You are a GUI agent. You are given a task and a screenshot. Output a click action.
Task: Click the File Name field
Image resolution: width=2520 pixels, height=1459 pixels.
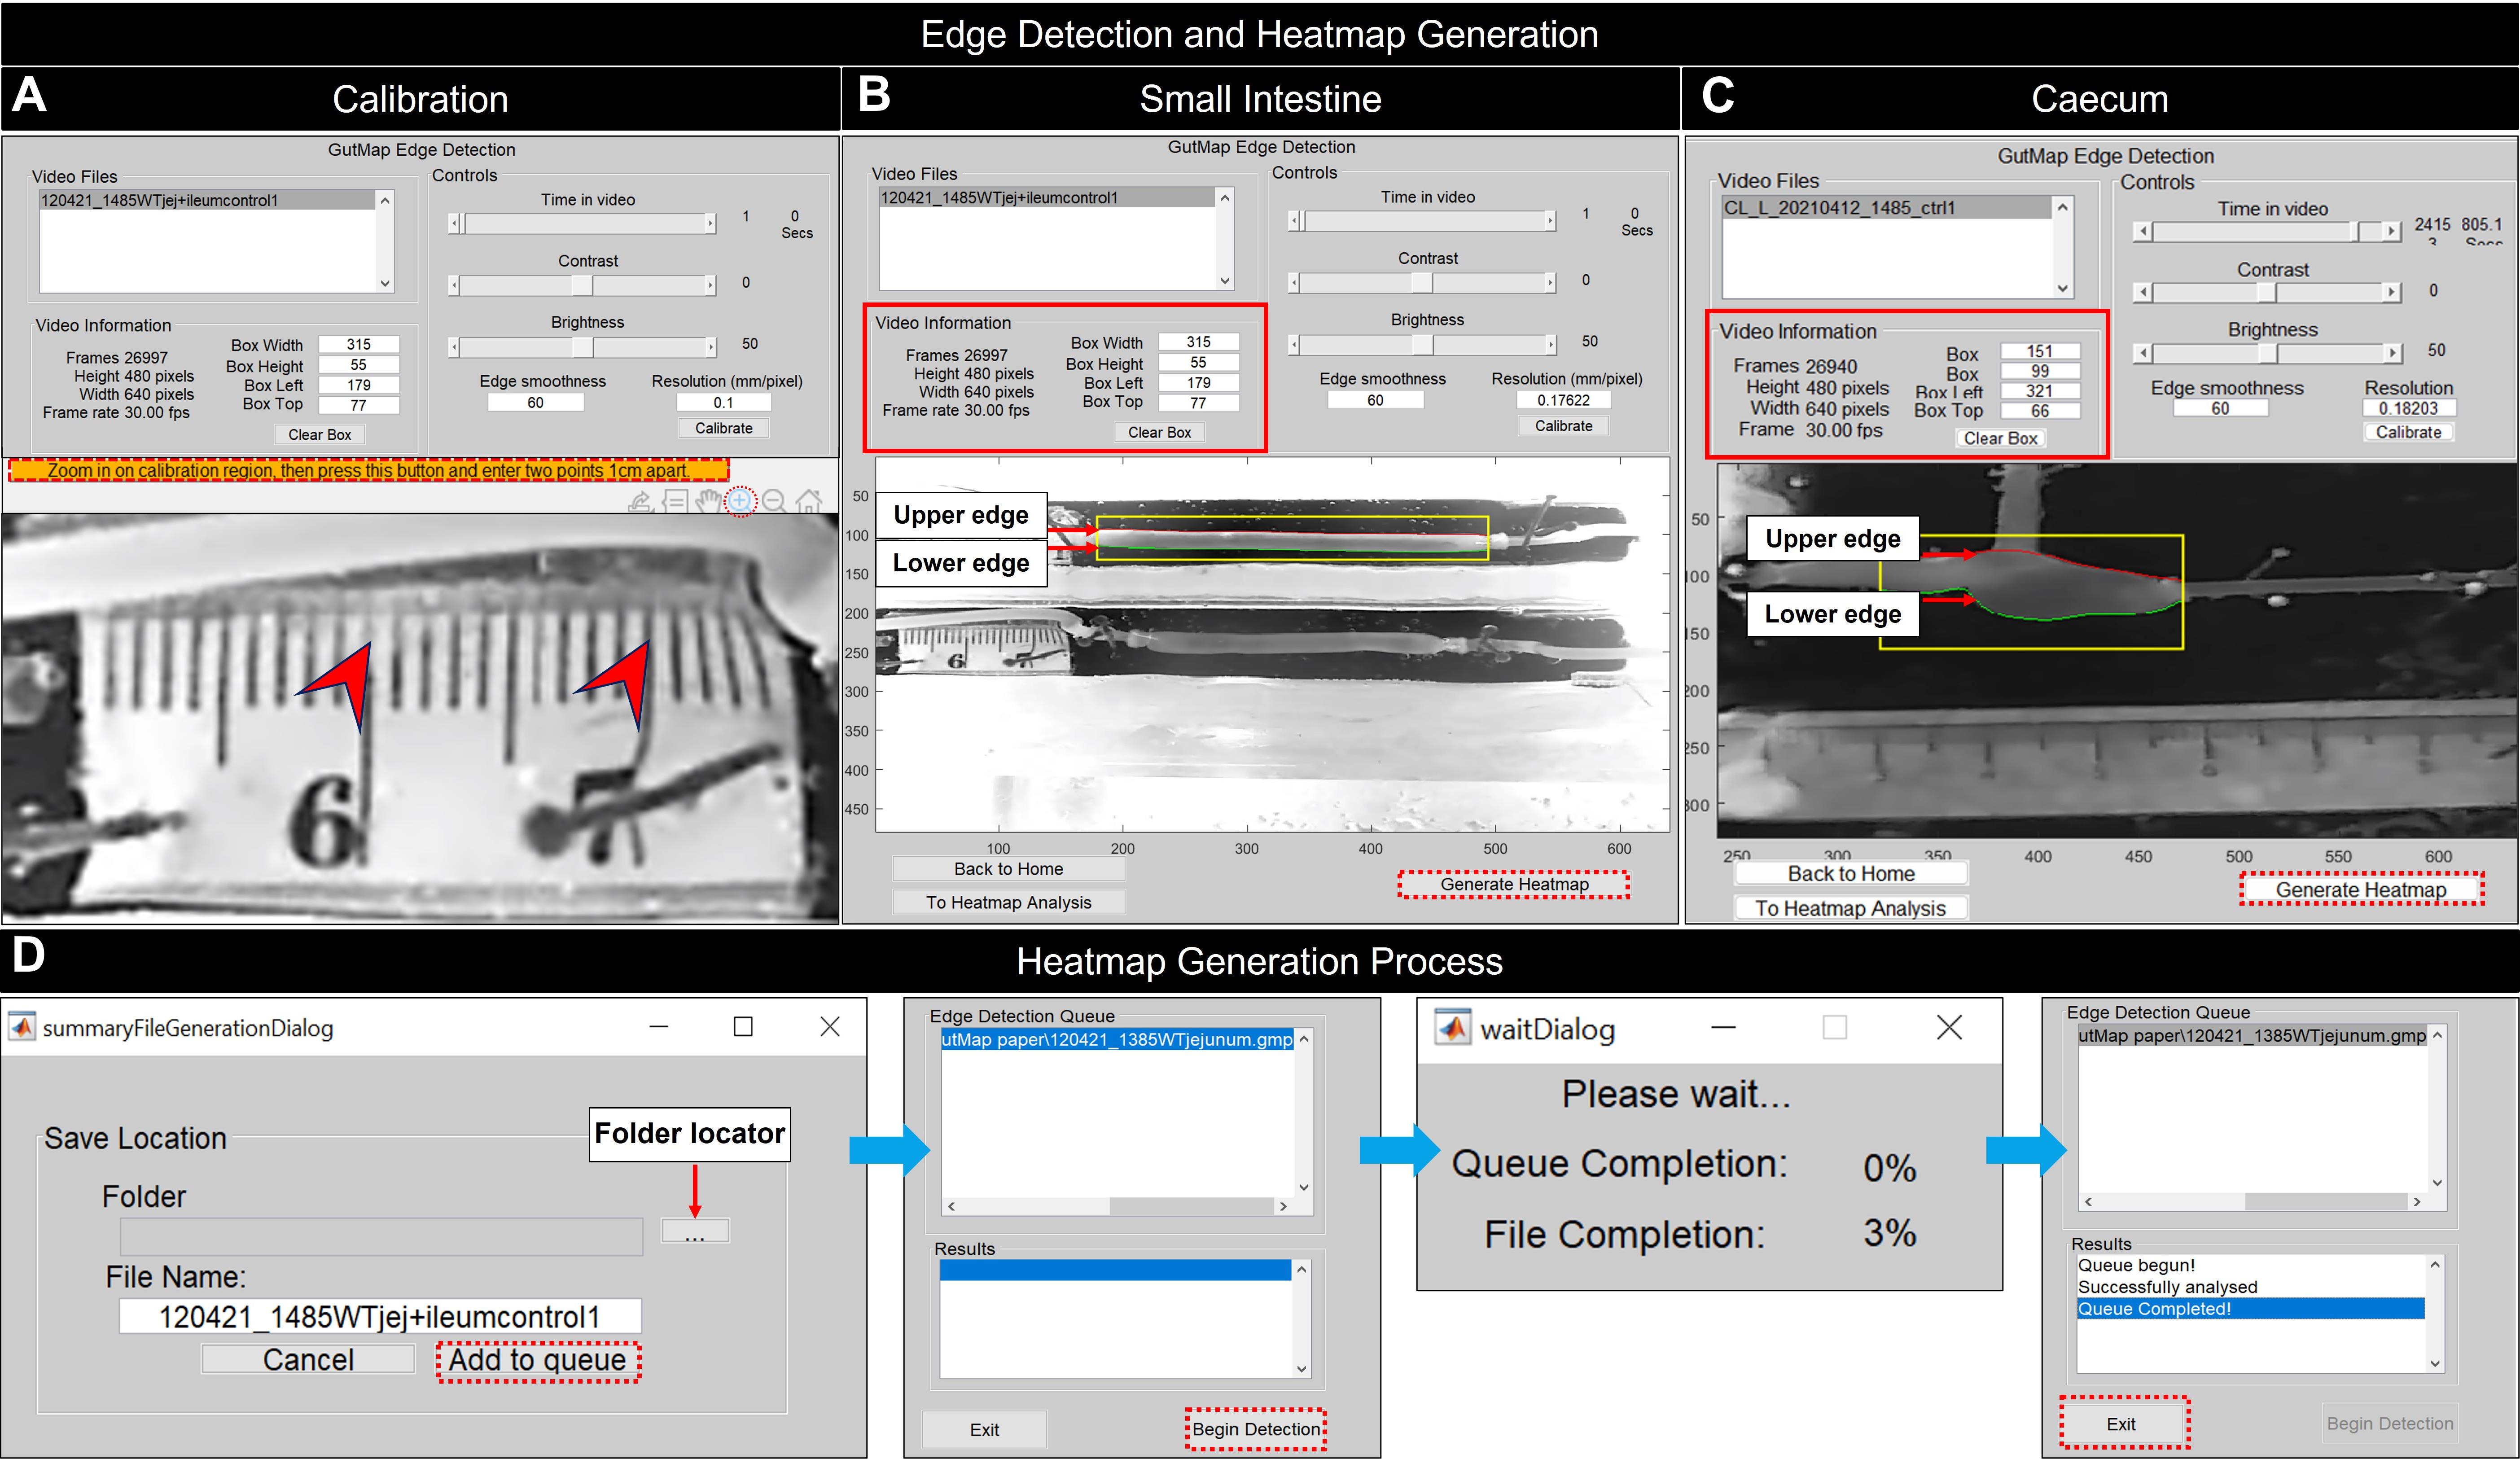[x=380, y=1316]
